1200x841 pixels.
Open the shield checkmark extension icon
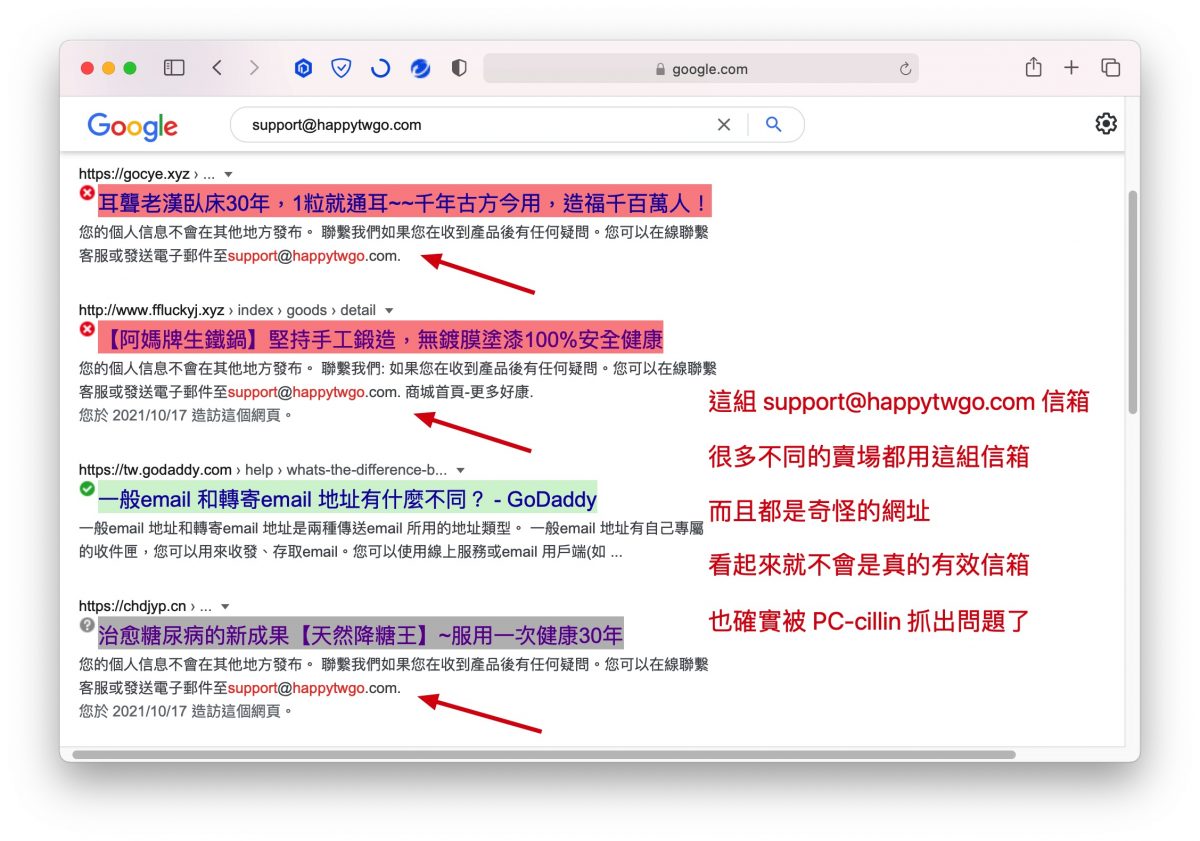click(342, 68)
